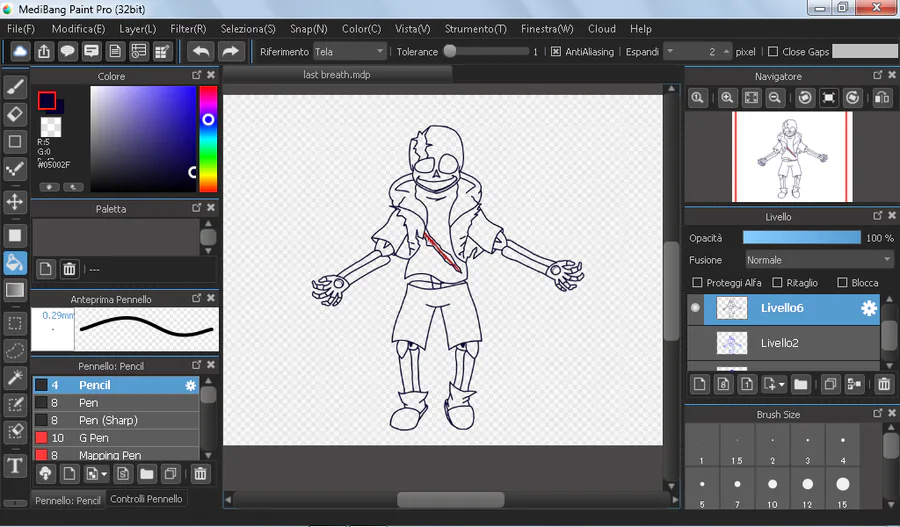Select the Move tool

pos(15,202)
